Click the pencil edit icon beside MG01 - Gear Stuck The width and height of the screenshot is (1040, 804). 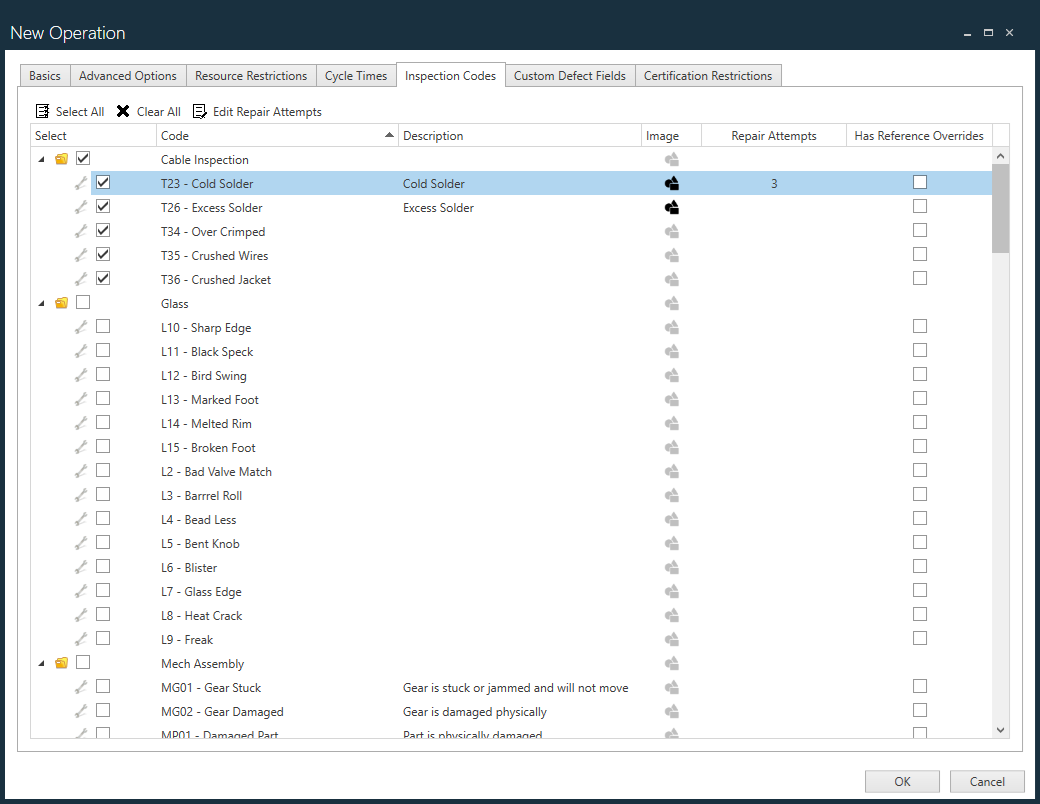point(81,687)
